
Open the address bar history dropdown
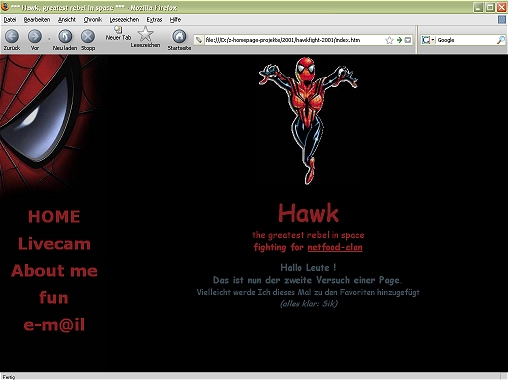tap(408, 40)
